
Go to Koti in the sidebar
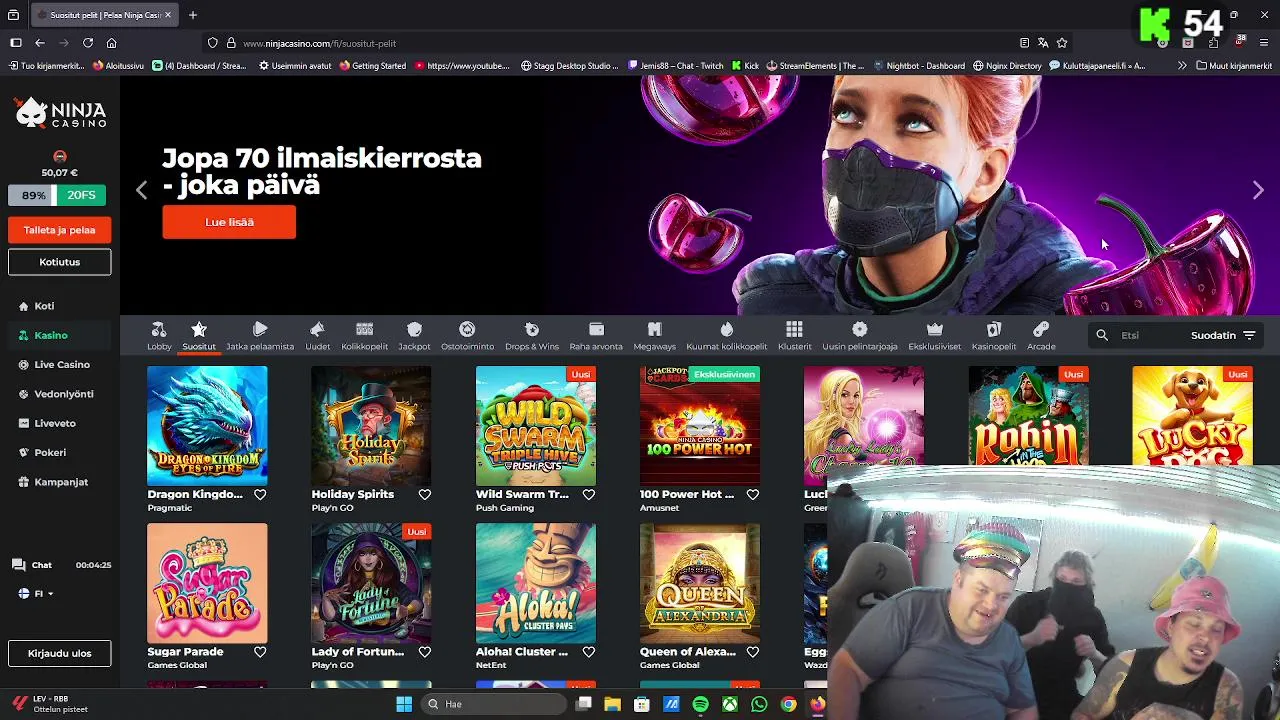[37, 306]
